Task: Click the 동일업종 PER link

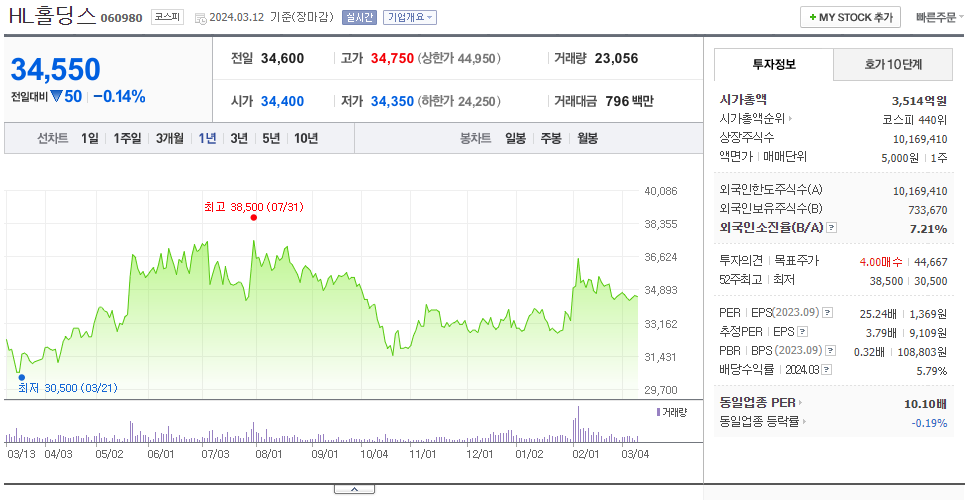Action: [757, 403]
